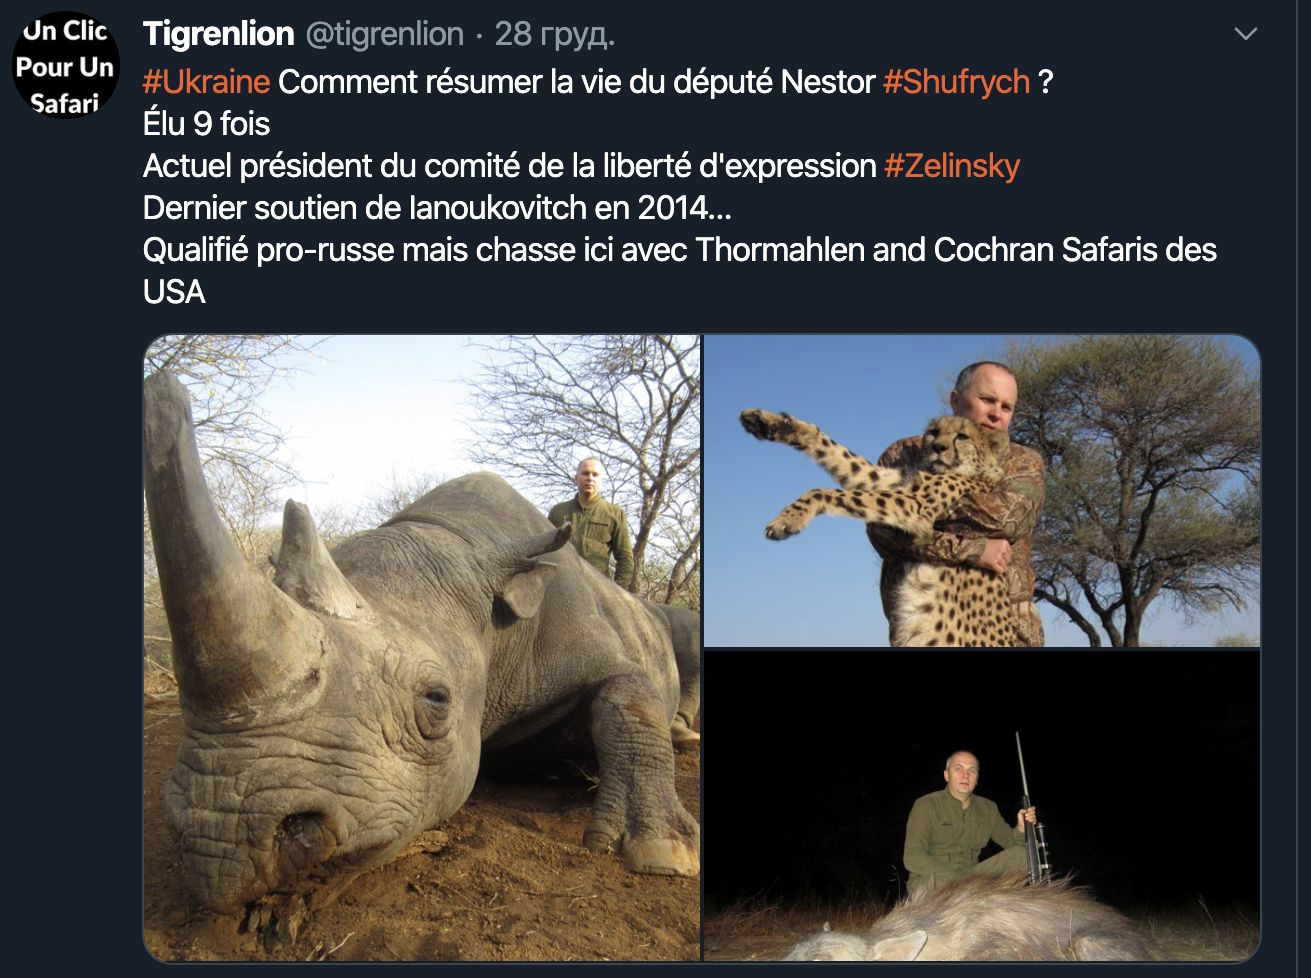The height and width of the screenshot is (978, 1311).
Task: Open the Tigrenlion display name profile link
Action: click(218, 34)
